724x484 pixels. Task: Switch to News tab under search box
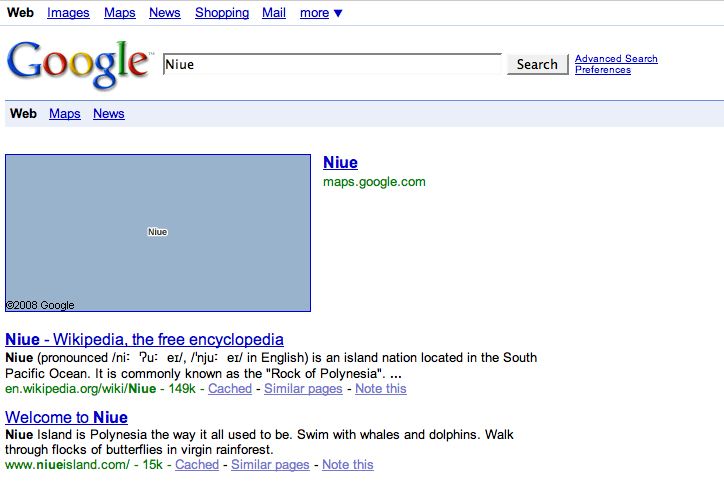[108, 114]
